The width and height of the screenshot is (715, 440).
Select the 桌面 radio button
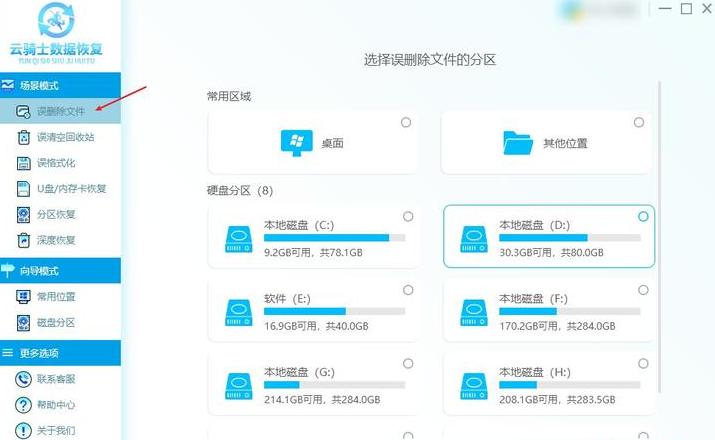pyautogui.click(x=406, y=122)
